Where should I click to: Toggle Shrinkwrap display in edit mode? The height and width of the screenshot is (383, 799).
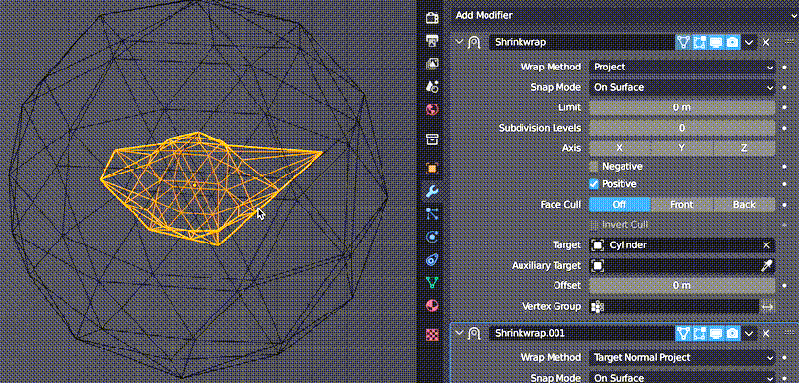click(700, 42)
